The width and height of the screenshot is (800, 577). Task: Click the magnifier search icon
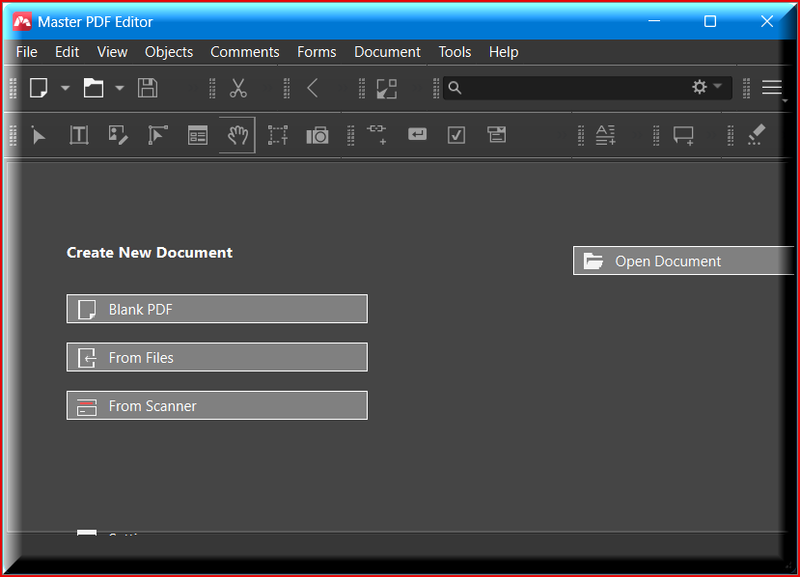(455, 88)
